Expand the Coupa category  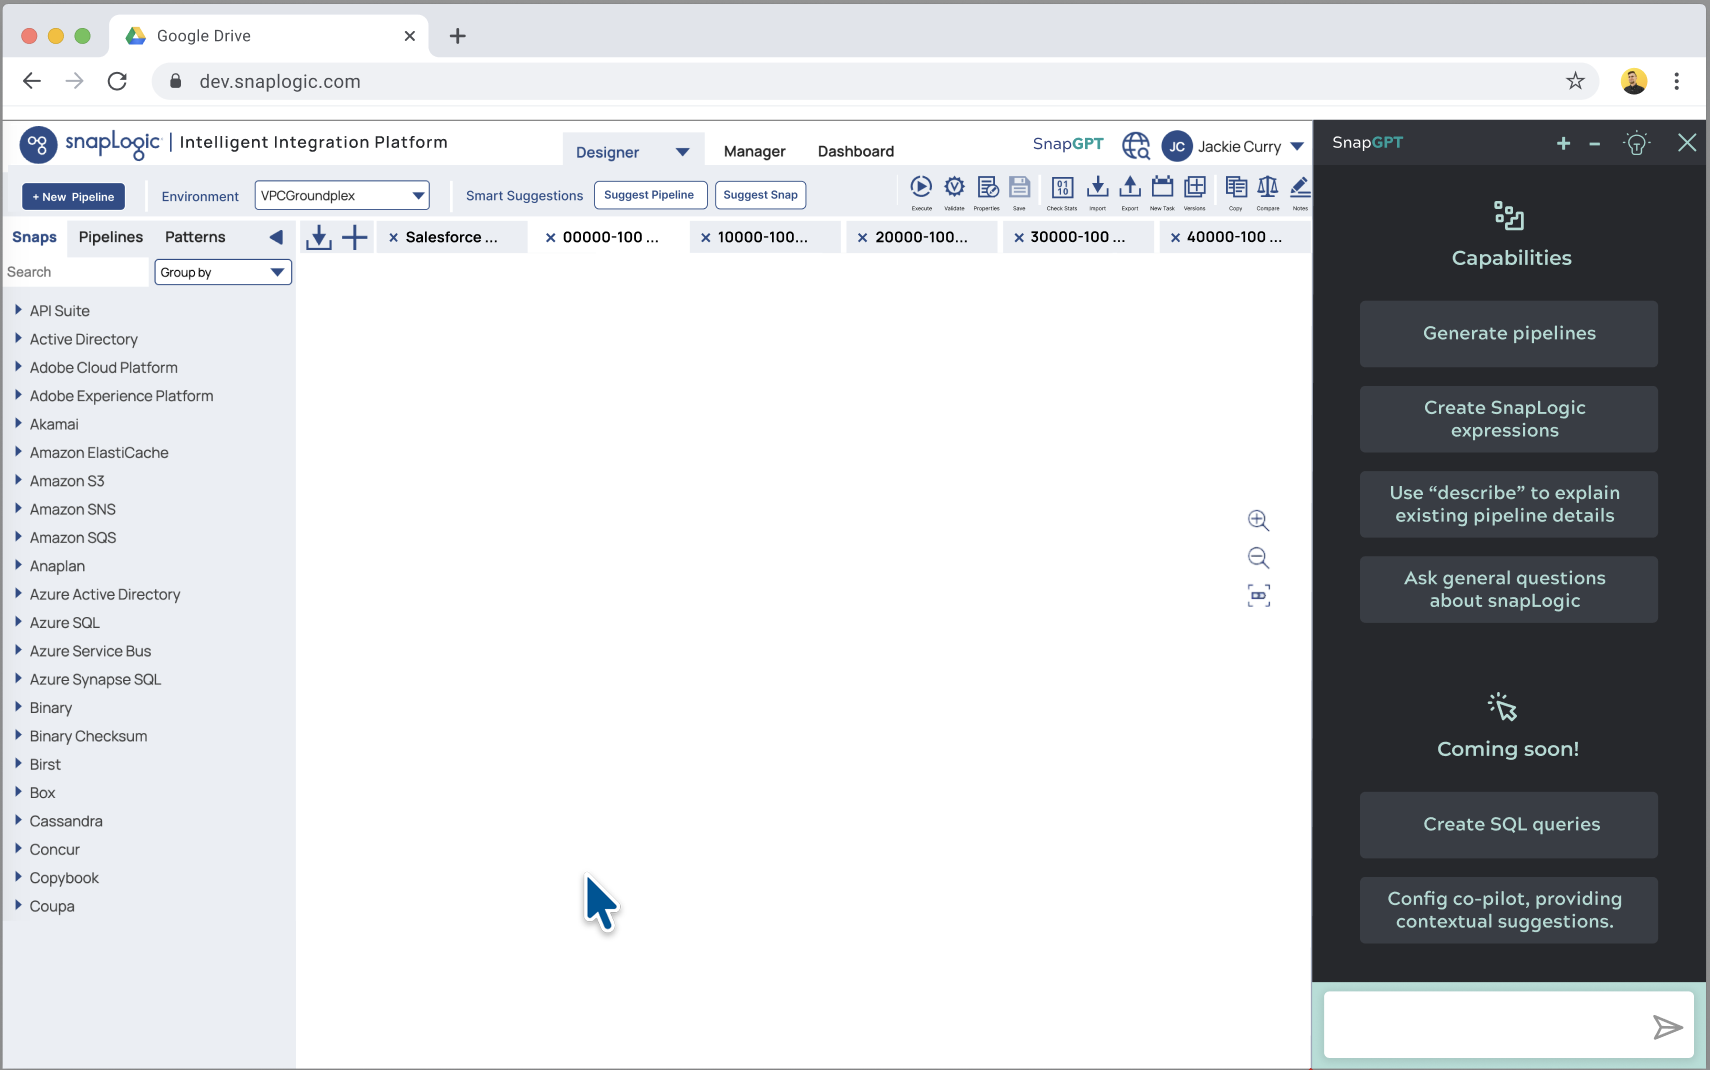[18, 905]
